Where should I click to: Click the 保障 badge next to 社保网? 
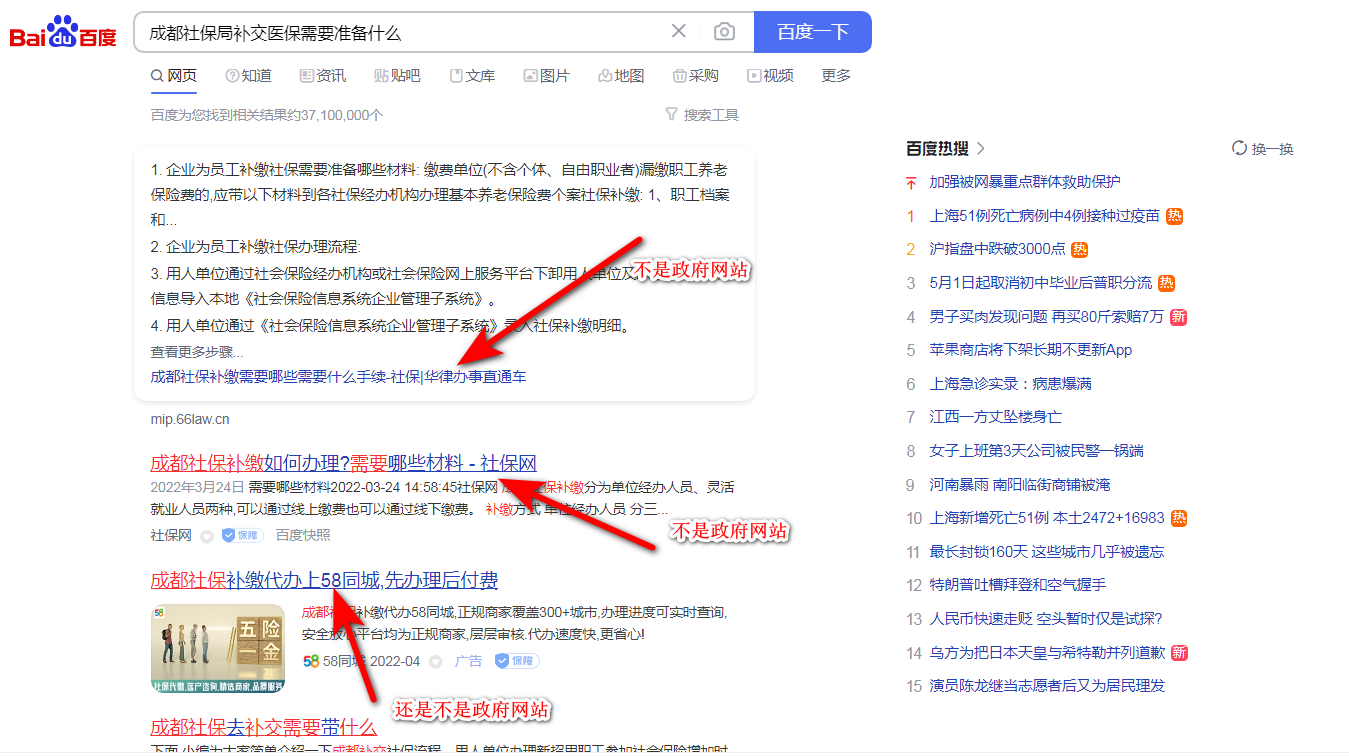(x=241, y=535)
